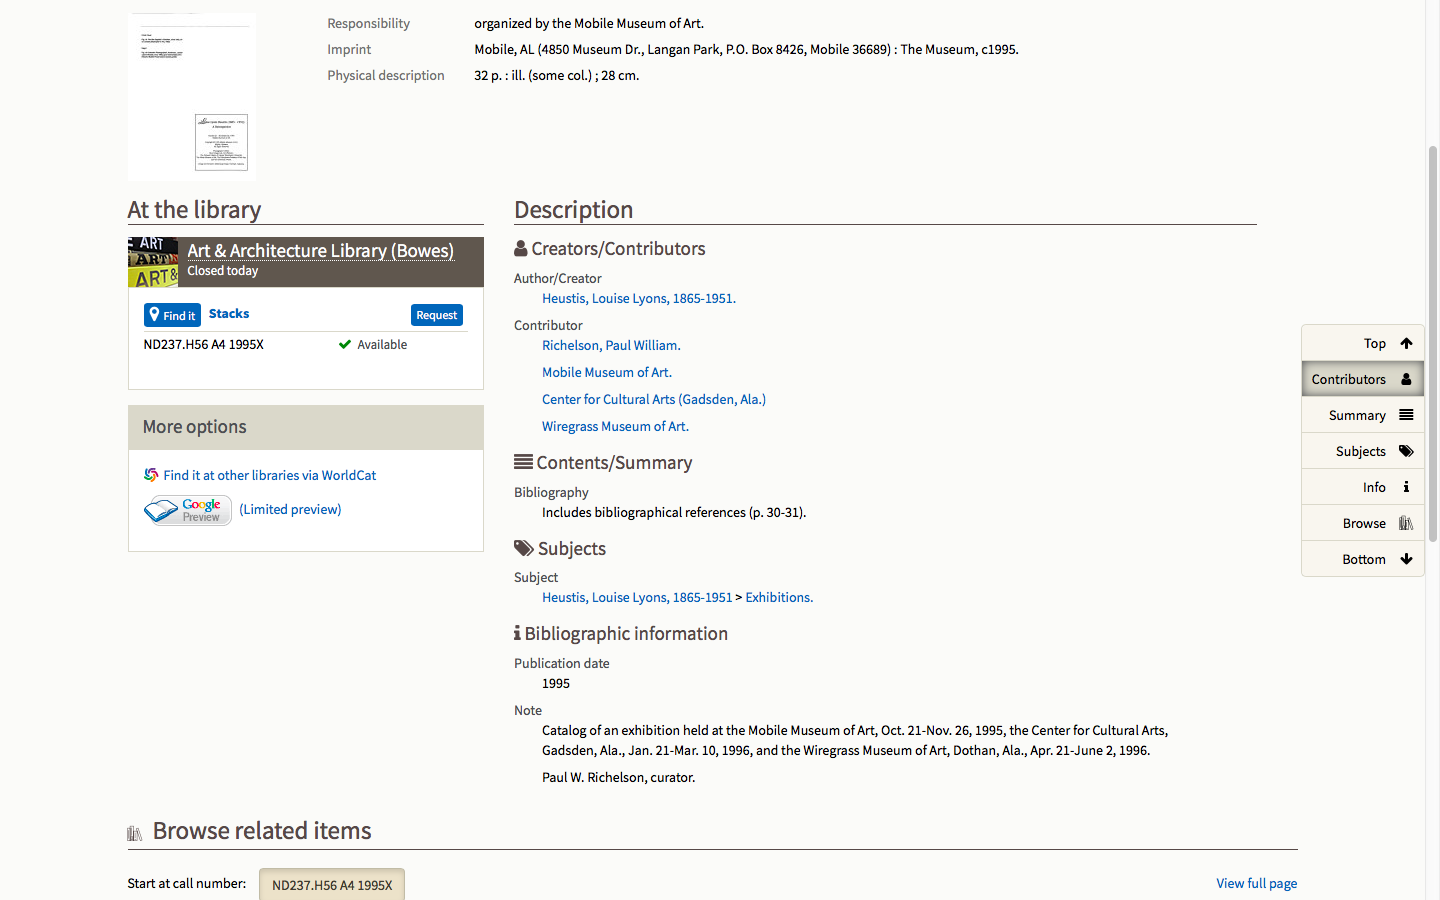Screen dimensions: 1440x900
Task: Follow the Richelson, Paul William contributor link
Action: (610, 345)
